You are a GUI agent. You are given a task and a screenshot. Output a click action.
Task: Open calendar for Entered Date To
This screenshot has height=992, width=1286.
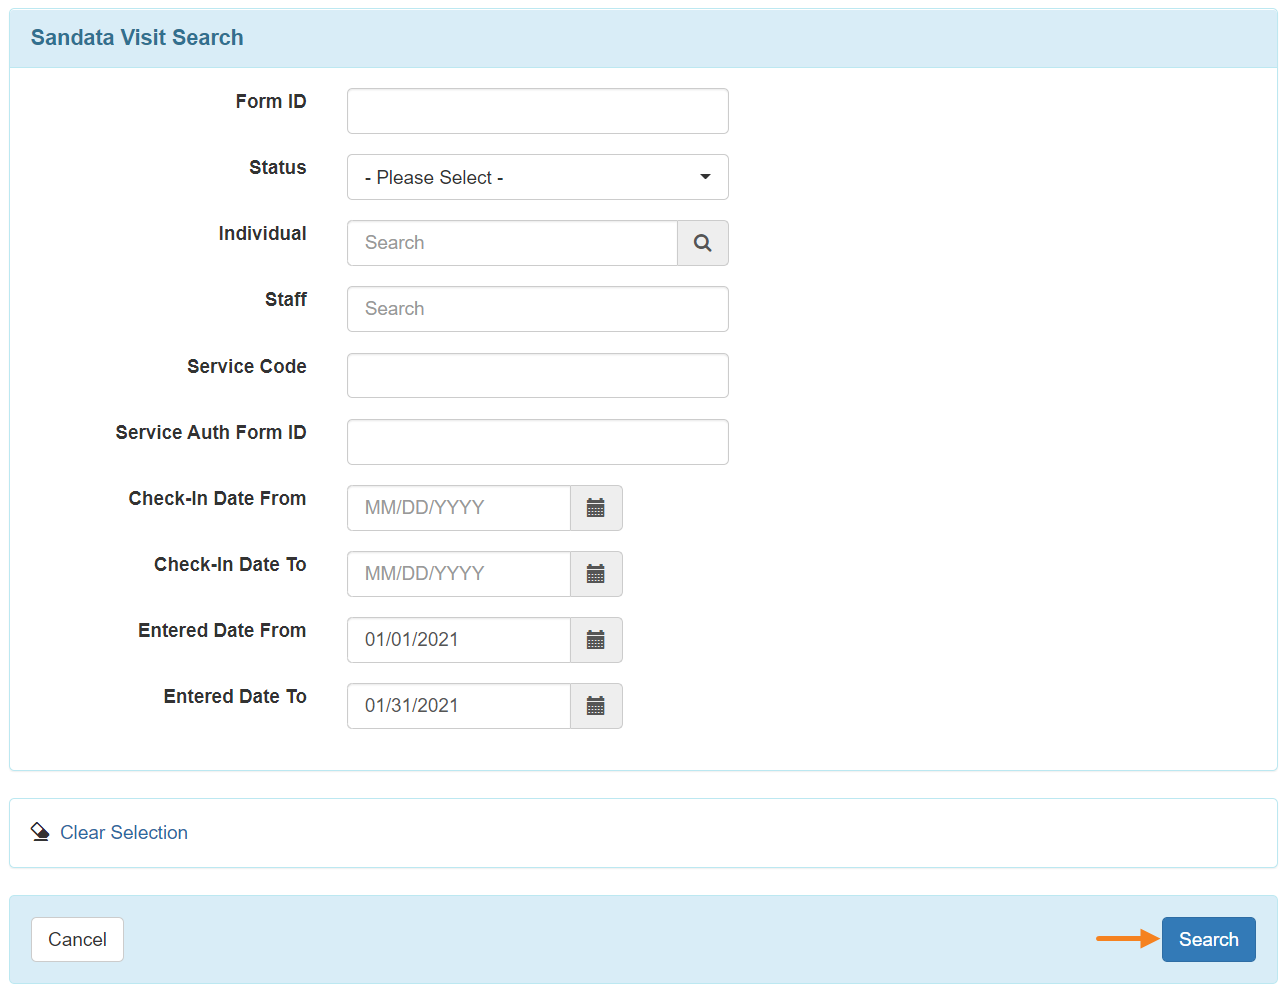tap(596, 706)
